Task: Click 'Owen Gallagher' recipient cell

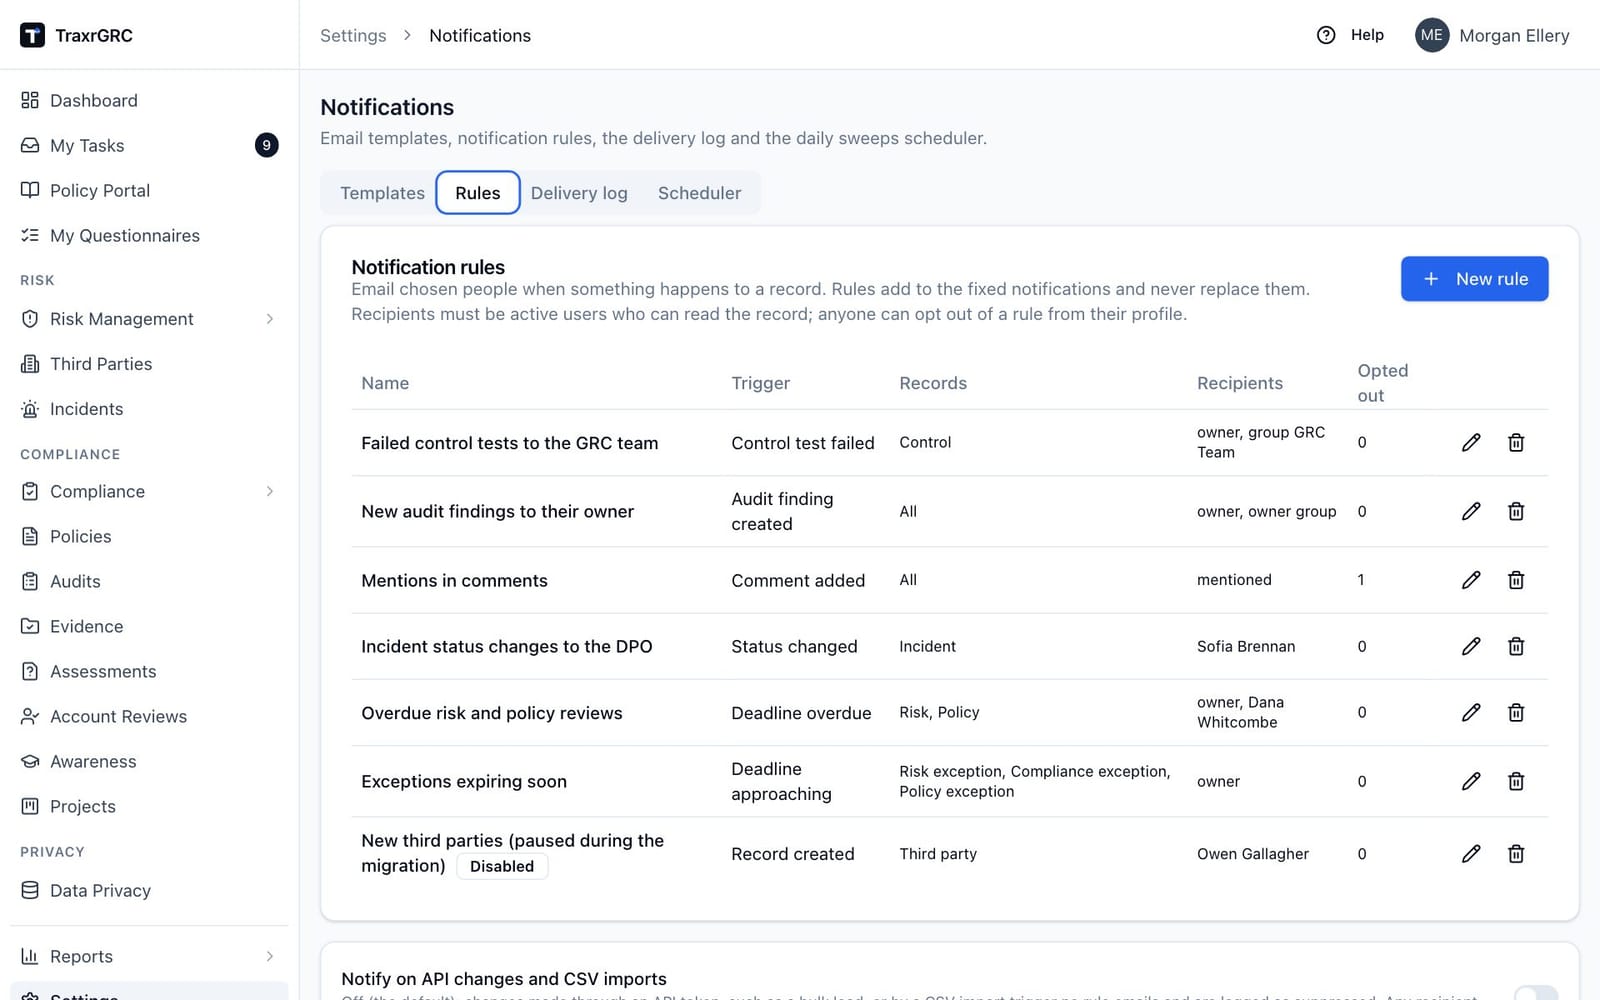Action: 1253,854
